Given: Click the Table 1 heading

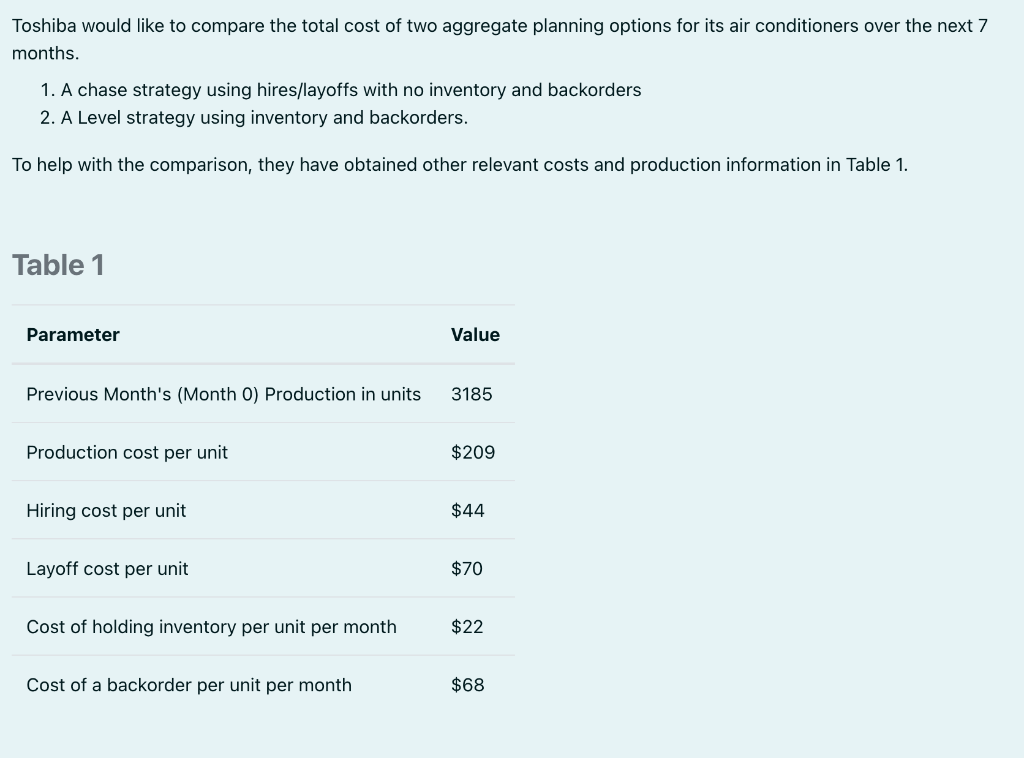Looking at the screenshot, I should [x=58, y=265].
